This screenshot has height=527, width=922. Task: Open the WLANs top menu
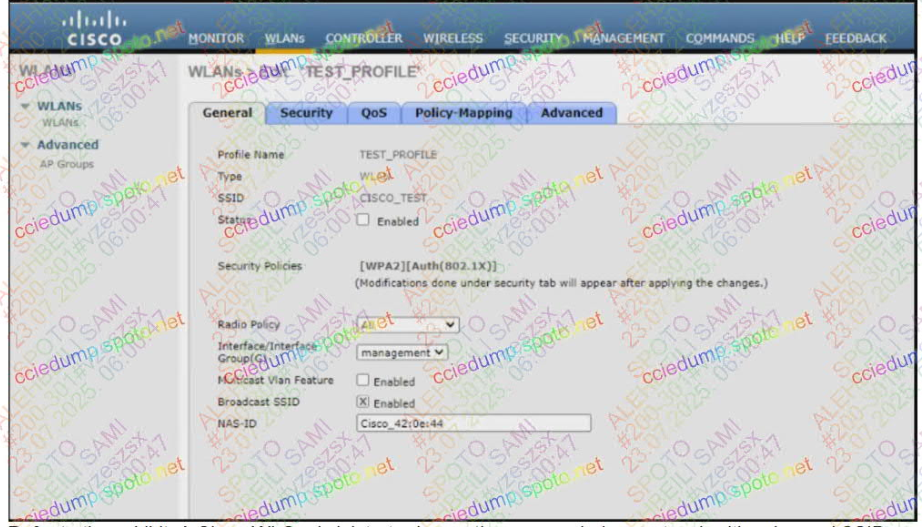coord(284,38)
